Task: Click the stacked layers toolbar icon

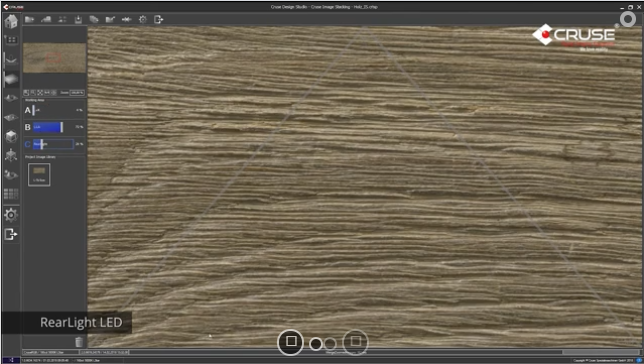Action: [x=94, y=19]
